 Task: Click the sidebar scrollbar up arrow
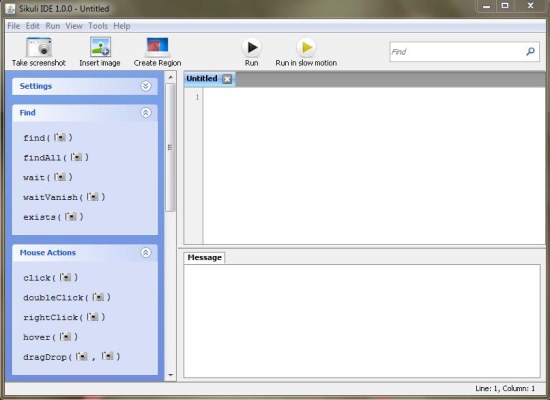click(170, 77)
